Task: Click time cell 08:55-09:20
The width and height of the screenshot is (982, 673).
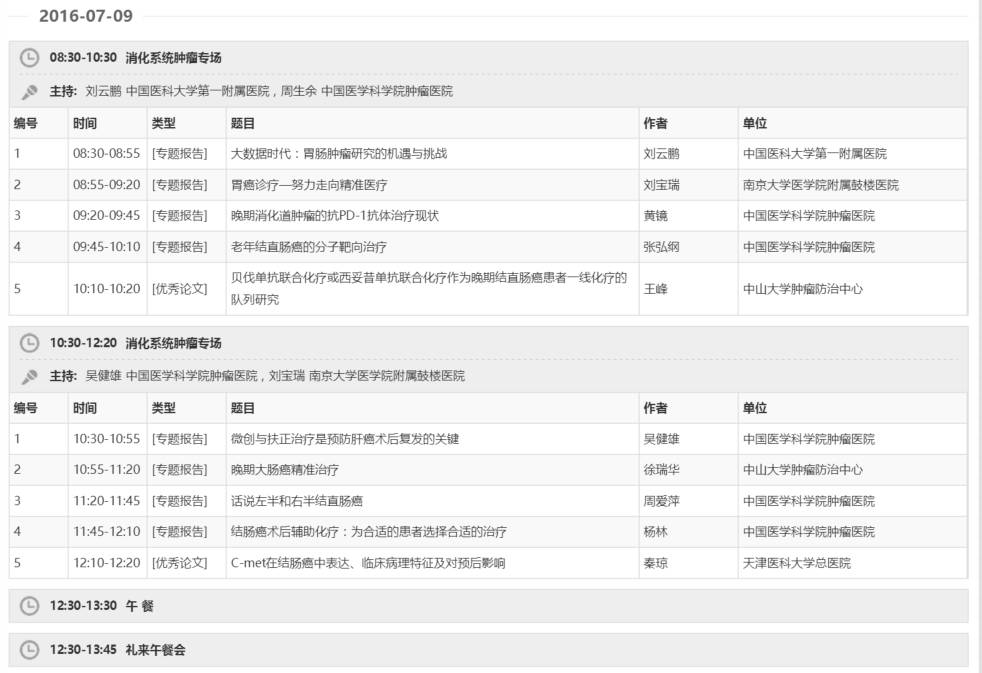Action: 106,185
